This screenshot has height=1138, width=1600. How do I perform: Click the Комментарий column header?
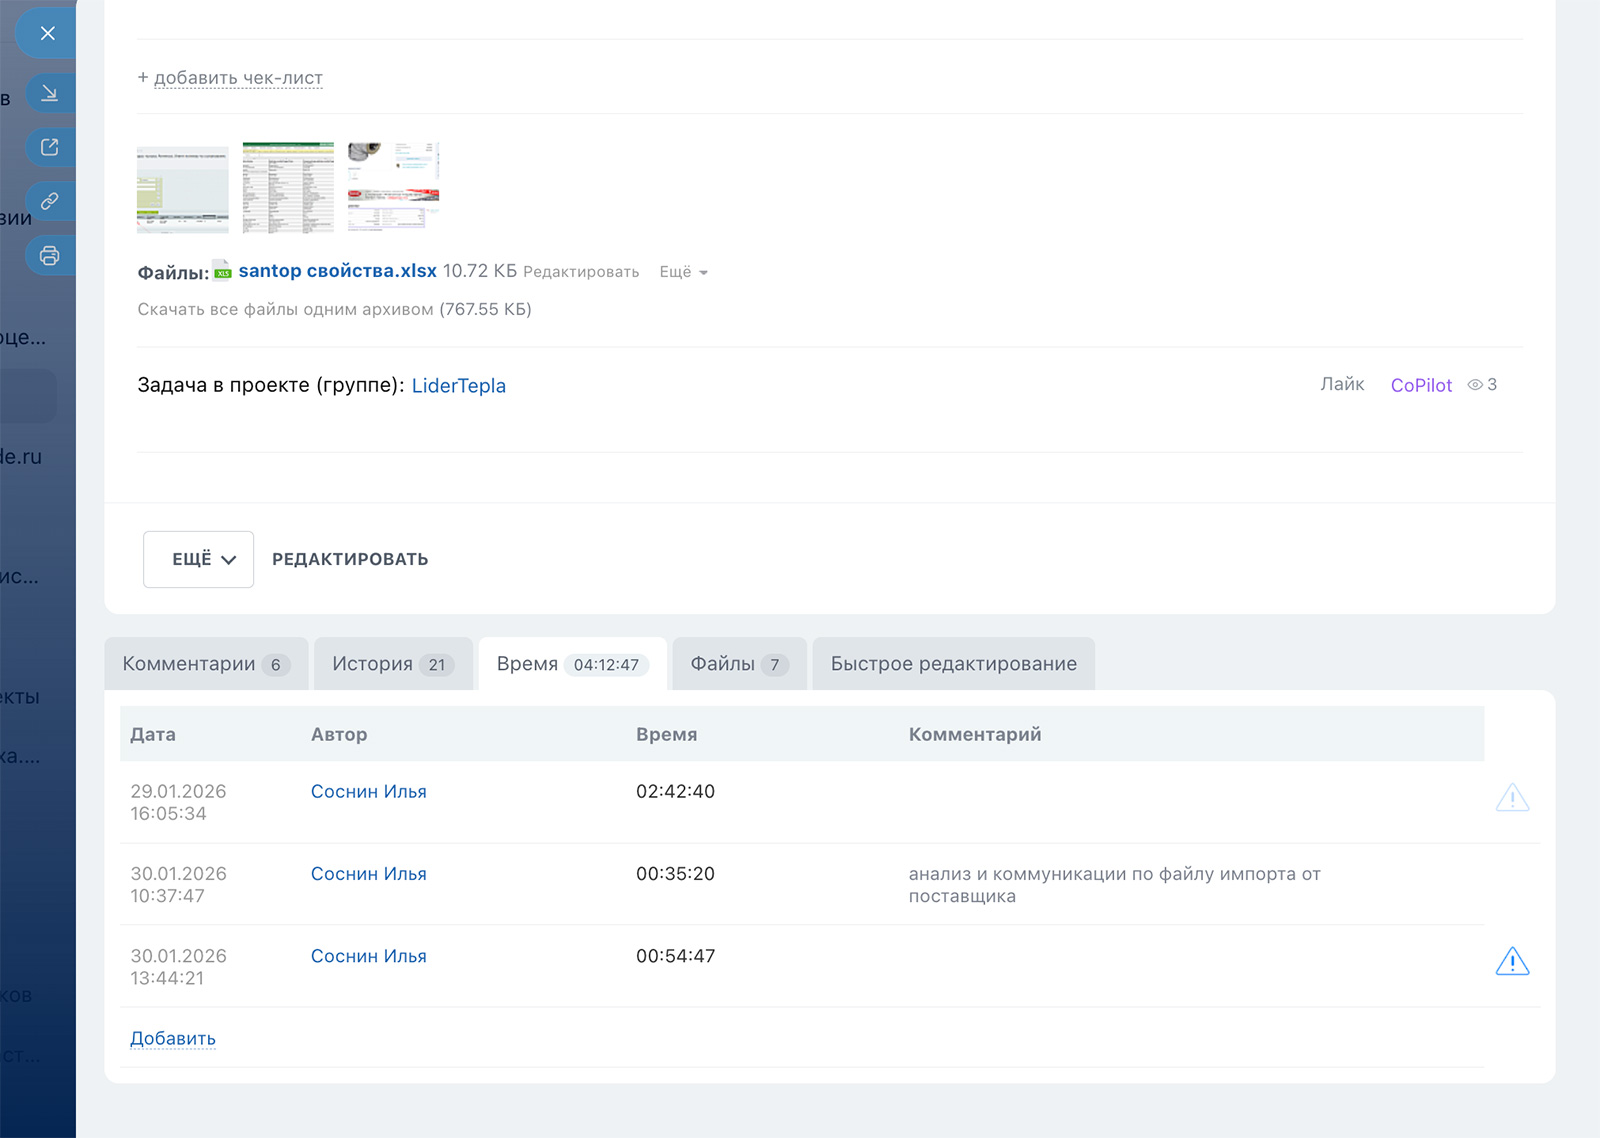click(975, 735)
